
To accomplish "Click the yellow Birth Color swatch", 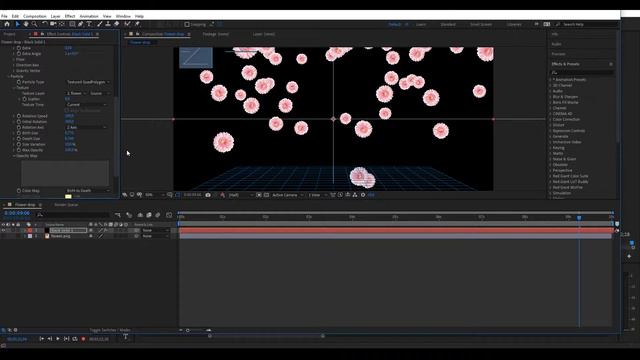I will coord(68,196).
